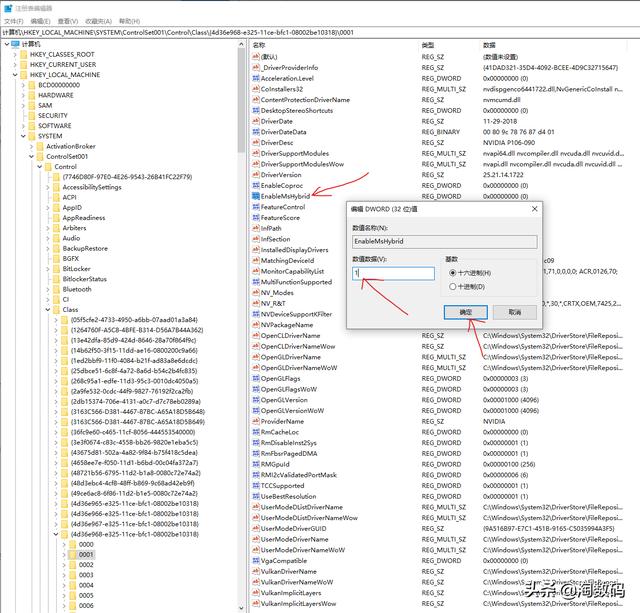Select the Acceleration.Level DWORD icon

(x=256, y=78)
